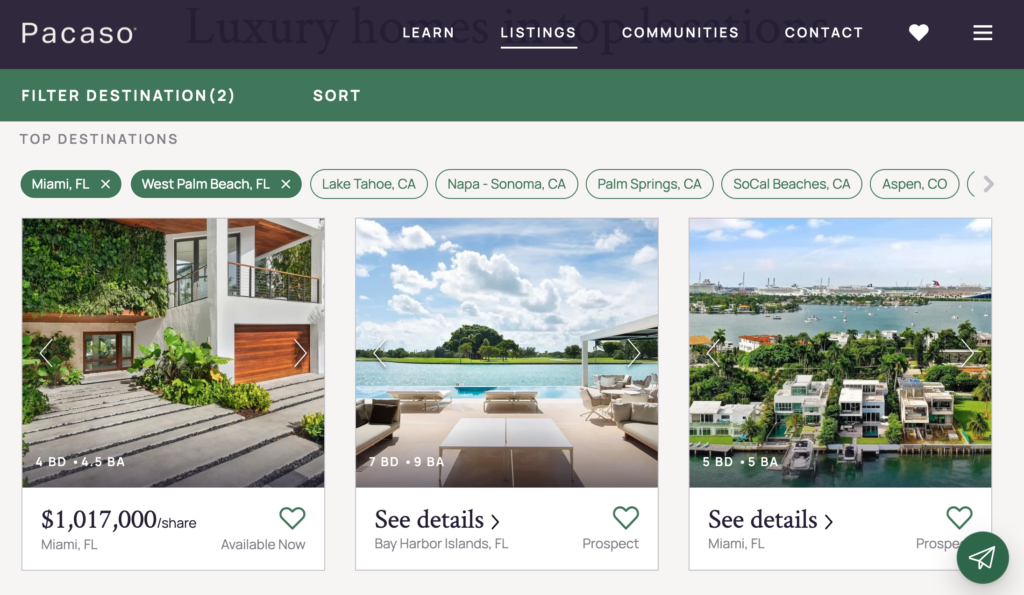This screenshot has height=595, width=1024.
Task: Open See details for Bay Harbor Islands
Action: coord(436,520)
